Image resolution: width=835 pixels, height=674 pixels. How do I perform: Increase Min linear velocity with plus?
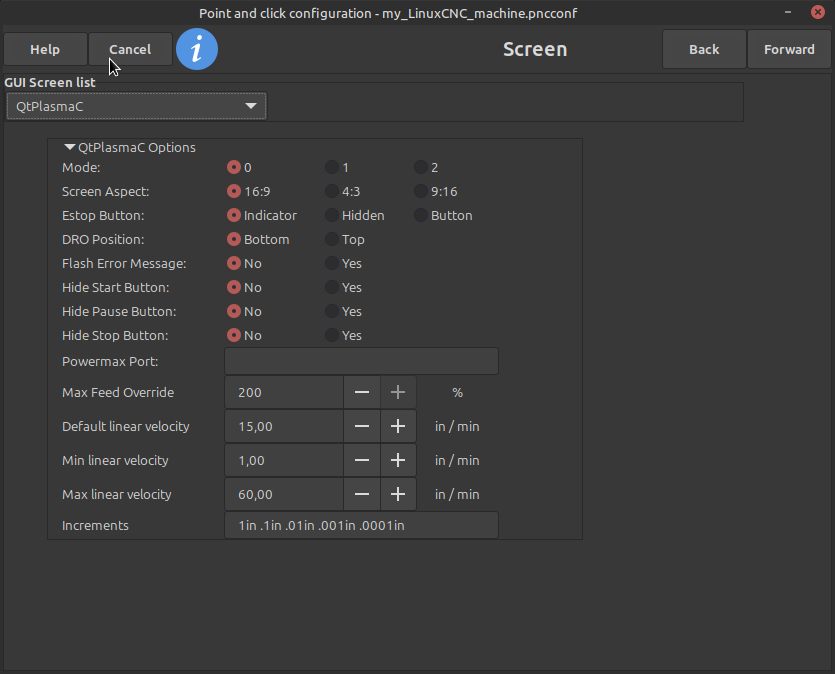coord(398,461)
